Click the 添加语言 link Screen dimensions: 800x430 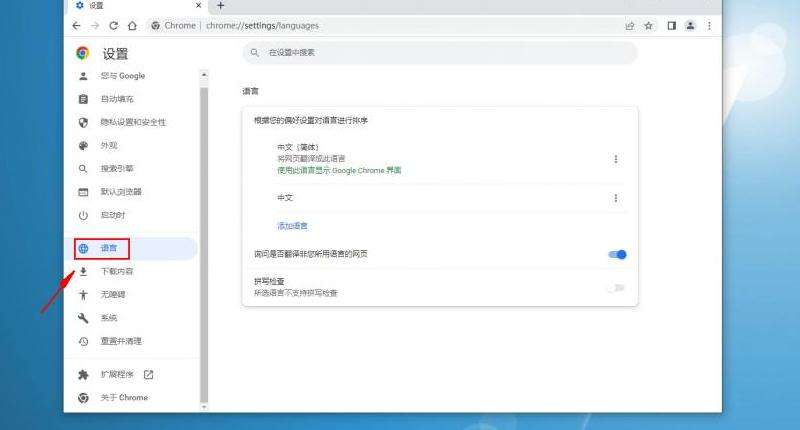(x=292, y=226)
